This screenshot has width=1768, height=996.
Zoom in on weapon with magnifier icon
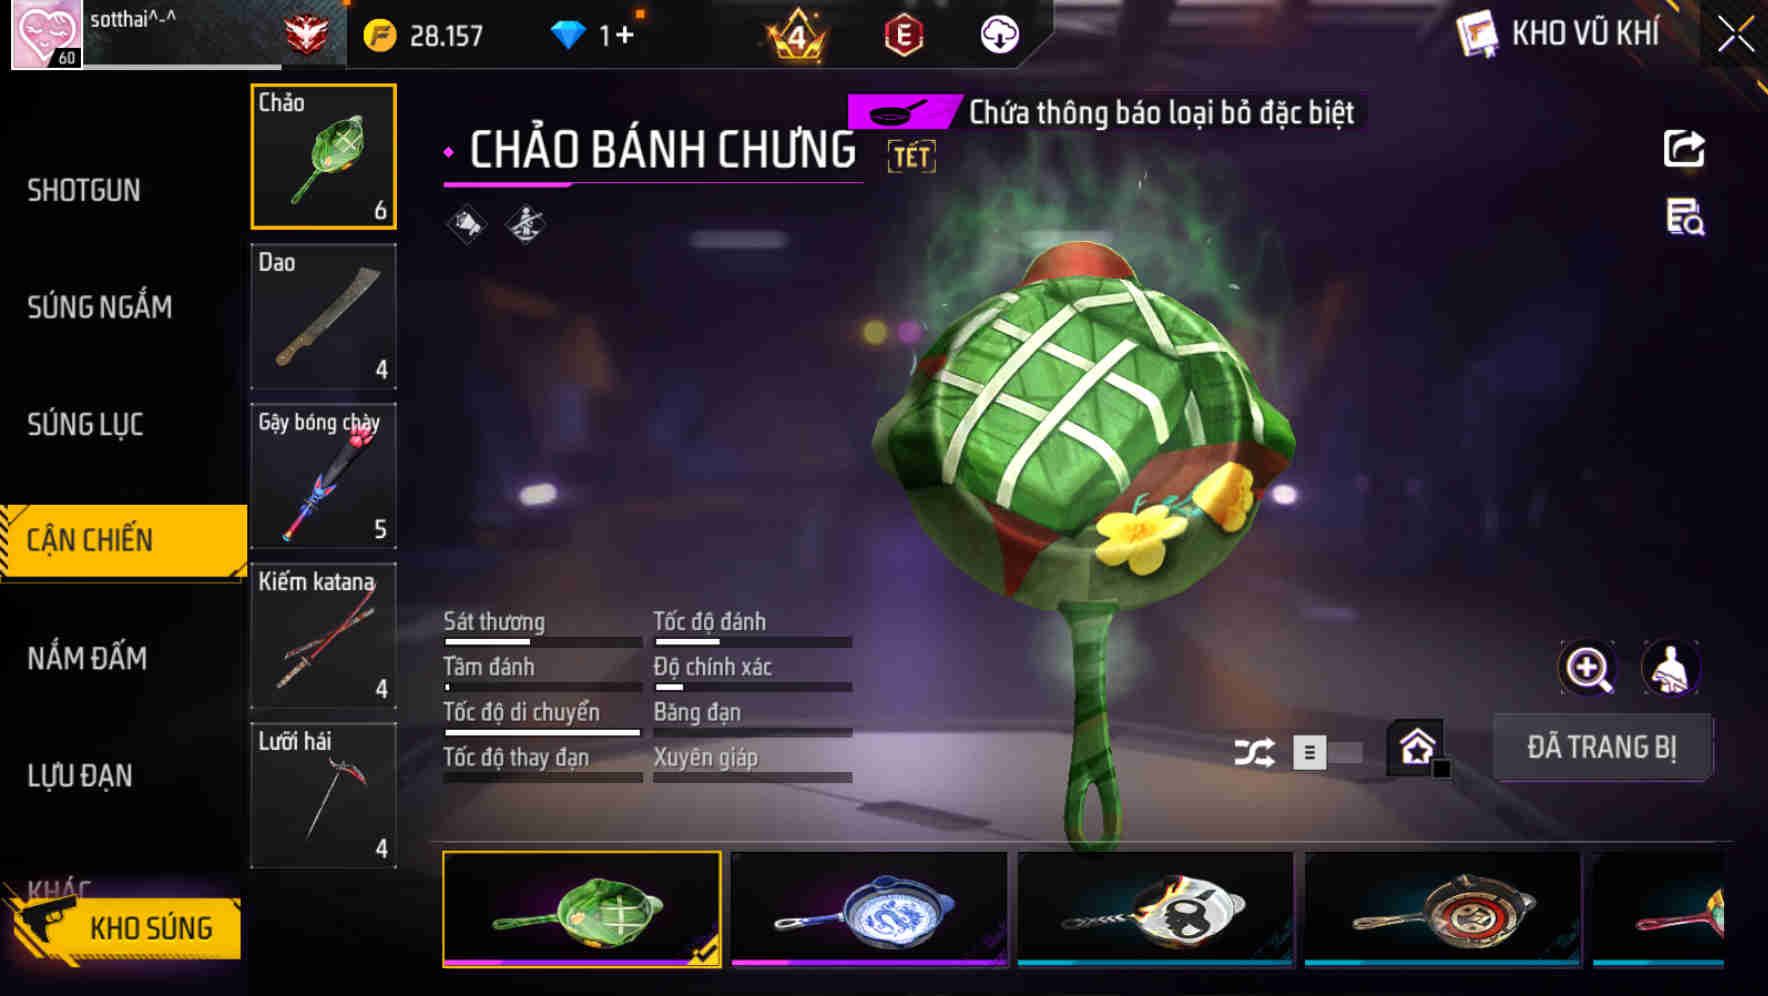click(x=1588, y=667)
